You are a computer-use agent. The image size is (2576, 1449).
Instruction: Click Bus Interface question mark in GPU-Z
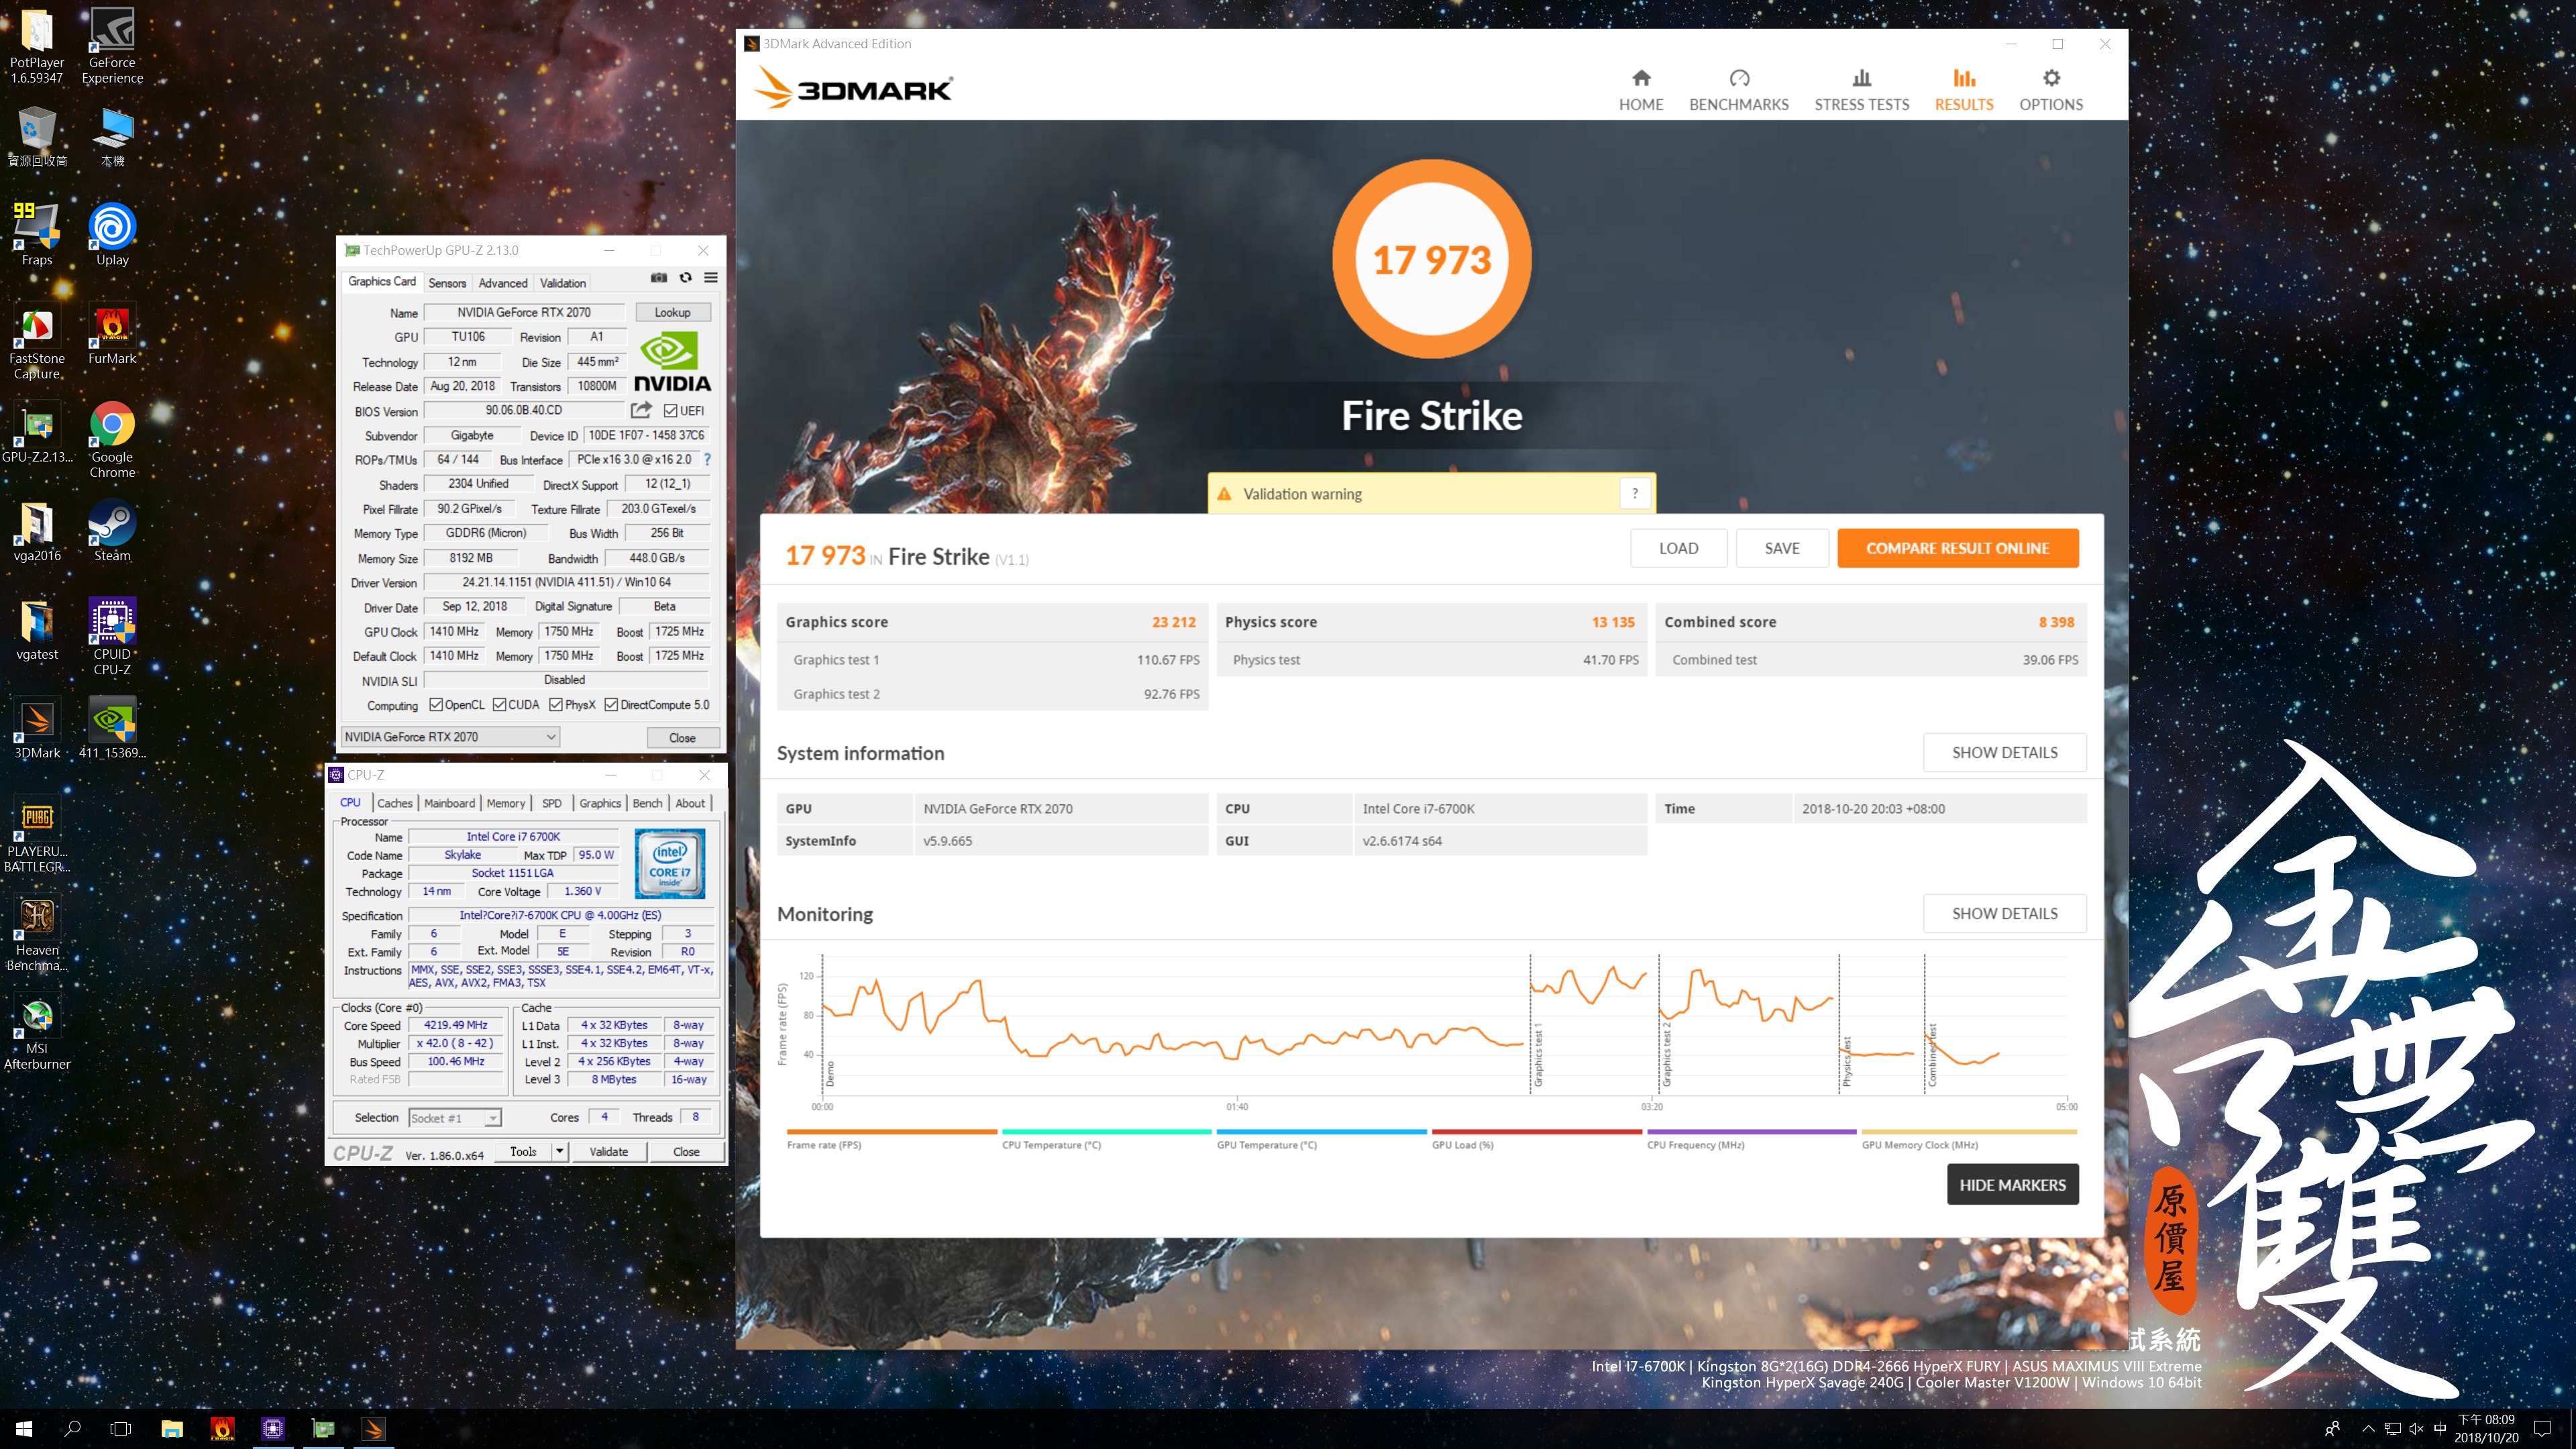[x=707, y=459]
